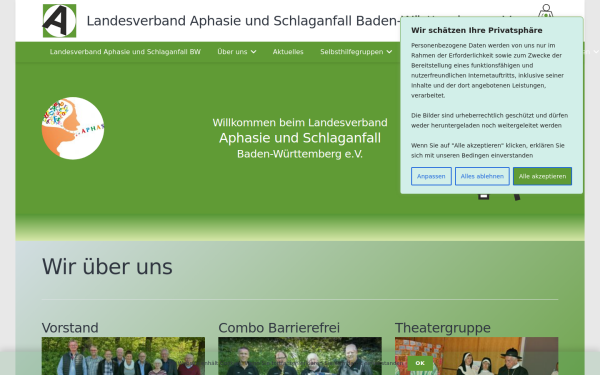Open Landesverband Aphasie und Schlaganfall BW menu item
The width and height of the screenshot is (600, 375).
[x=125, y=52]
